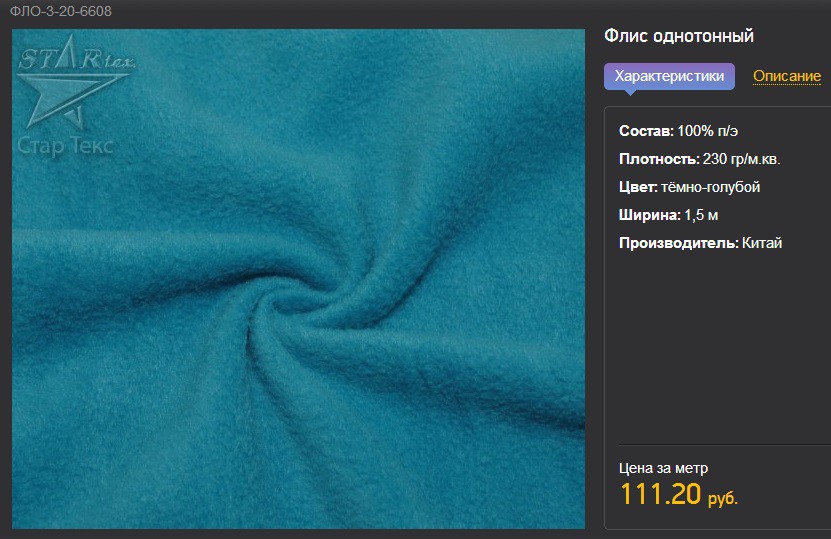Viewport: 831px width, 539px height.
Task: Click the Флис однотонный product title
Action: (679, 36)
